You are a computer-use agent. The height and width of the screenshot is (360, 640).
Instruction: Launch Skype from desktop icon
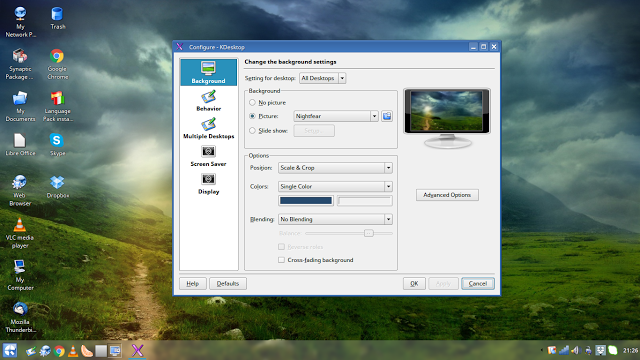tap(57, 144)
